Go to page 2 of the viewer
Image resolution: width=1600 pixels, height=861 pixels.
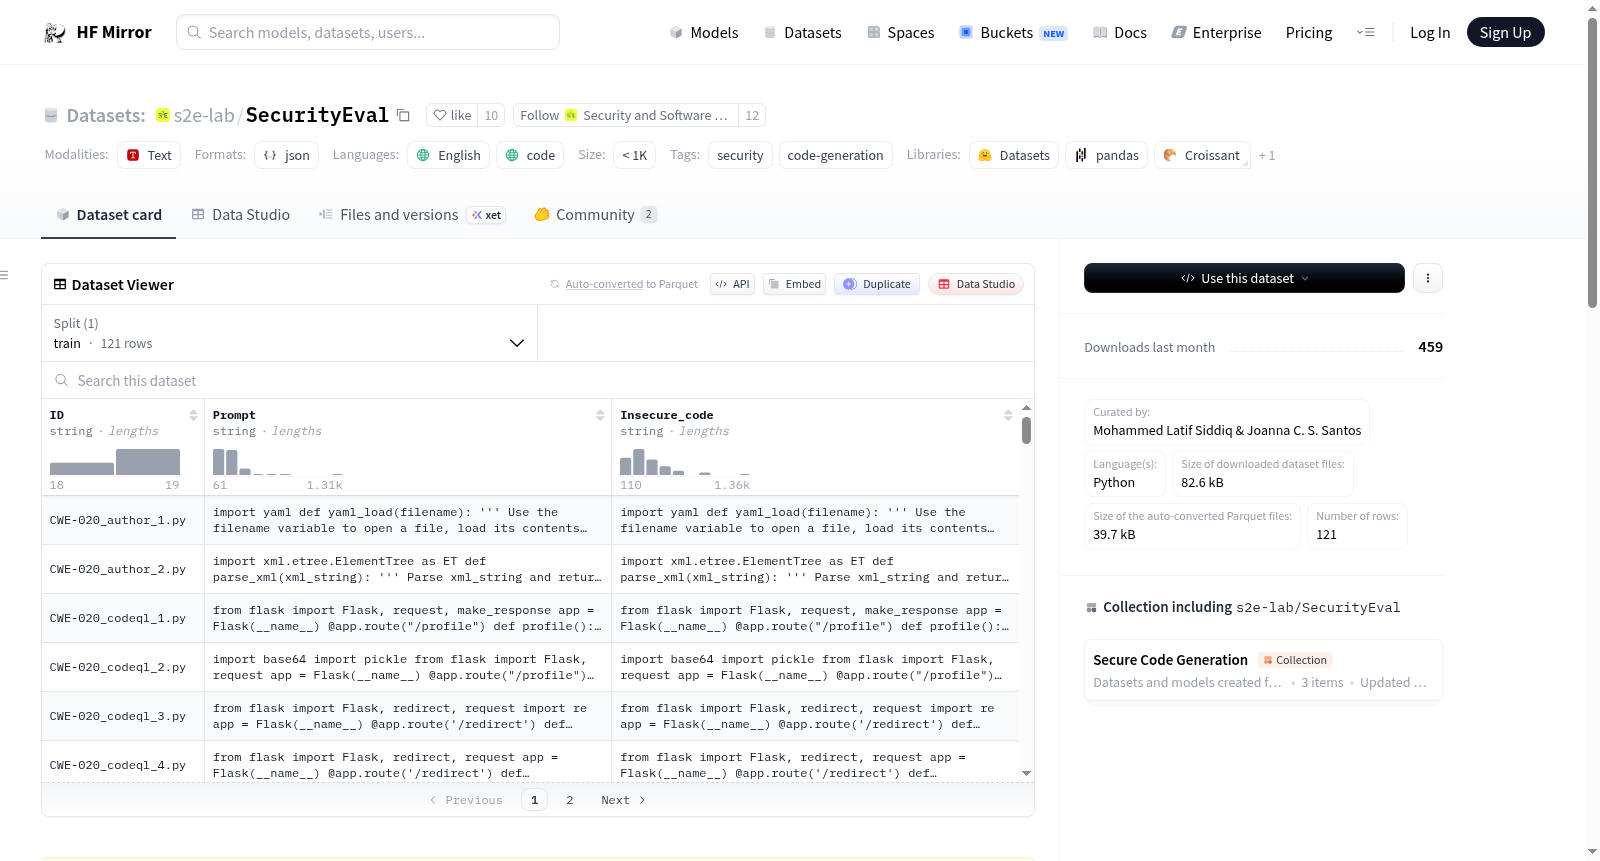tap(570, 800)
